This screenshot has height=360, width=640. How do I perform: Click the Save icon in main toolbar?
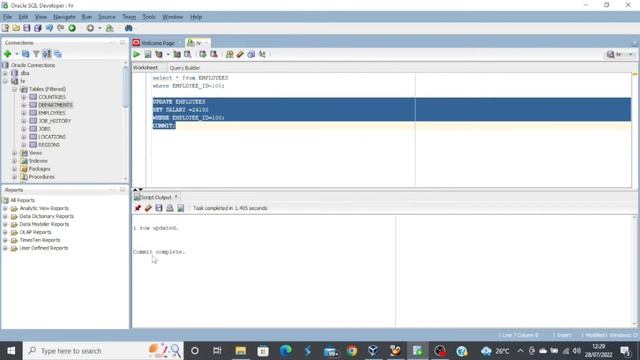[27, 28]
